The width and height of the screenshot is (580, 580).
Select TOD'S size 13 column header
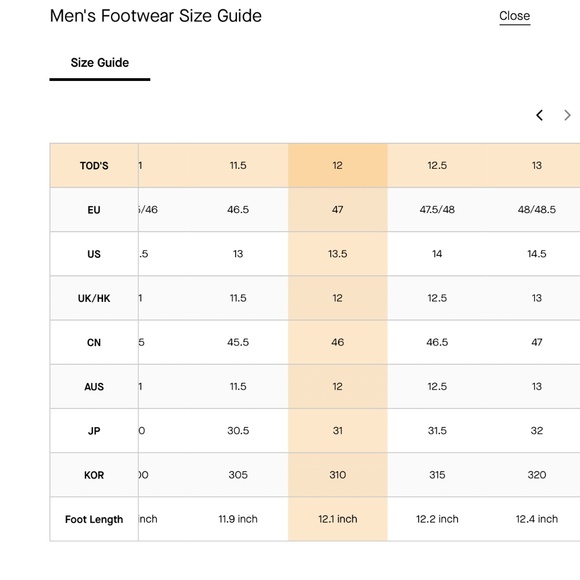[537, 165]
